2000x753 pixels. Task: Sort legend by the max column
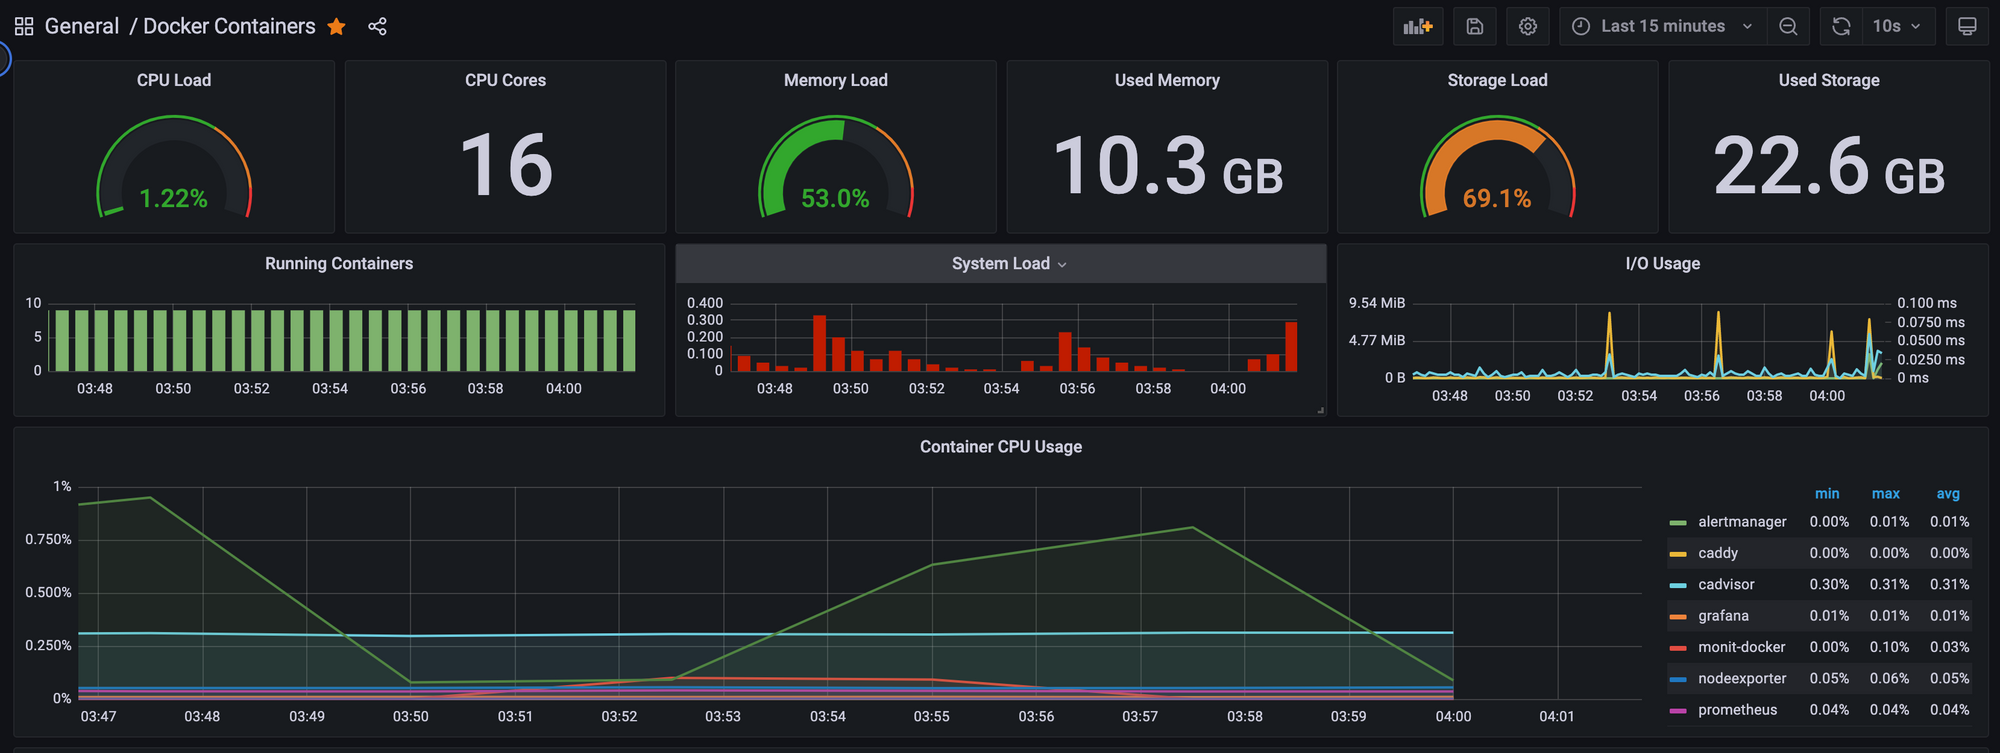coord(1886,494)
